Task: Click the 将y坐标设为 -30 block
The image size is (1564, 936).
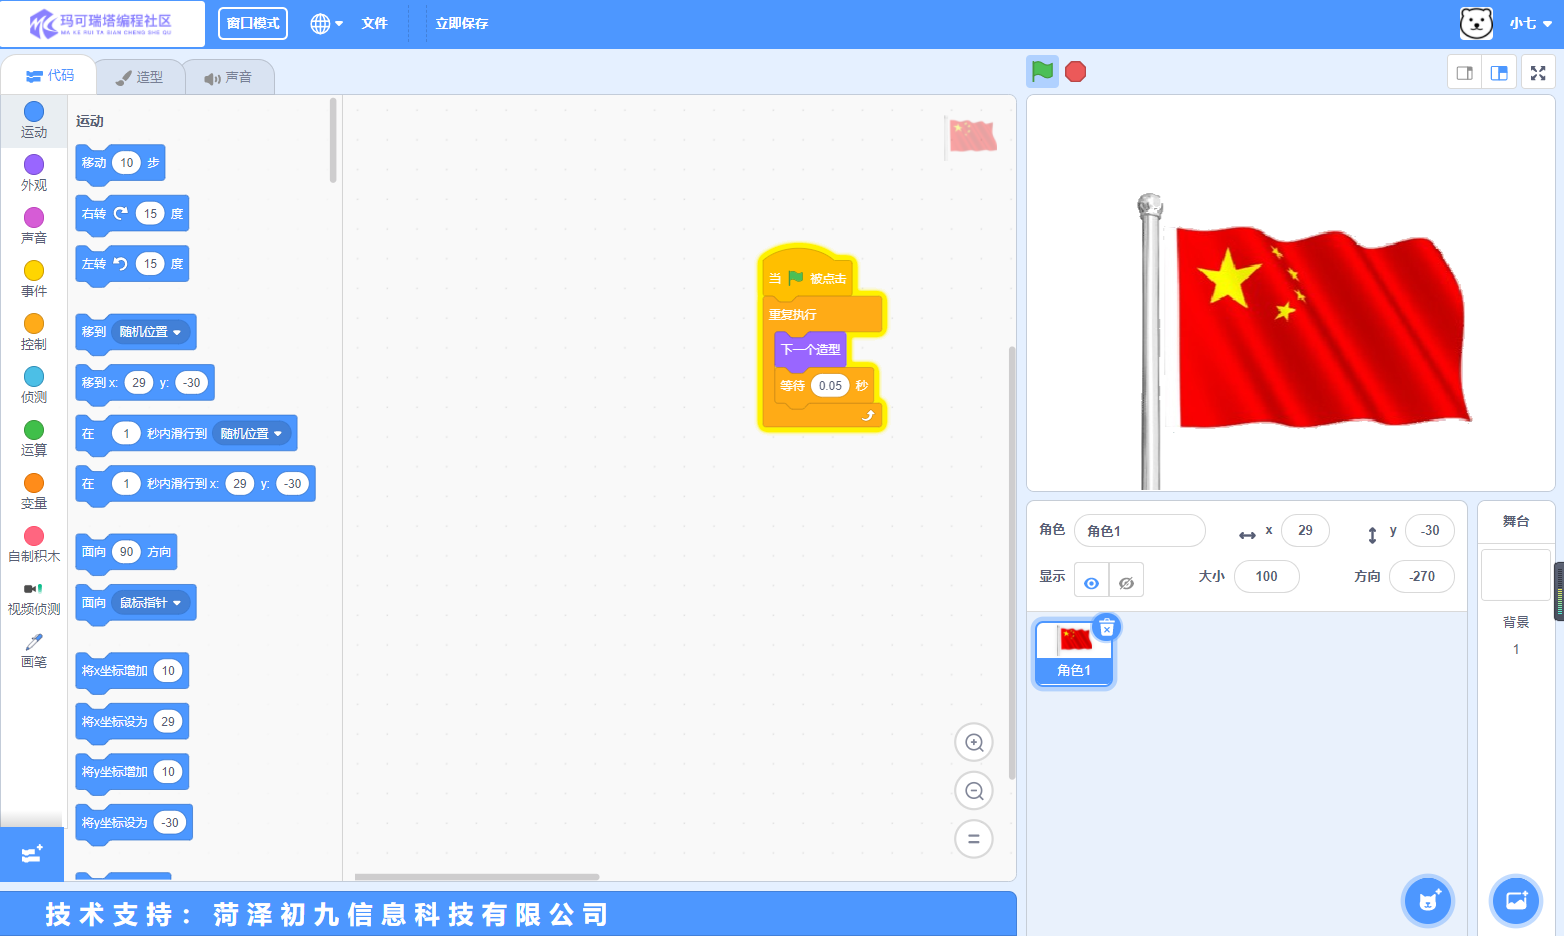Action: point(134,823)
